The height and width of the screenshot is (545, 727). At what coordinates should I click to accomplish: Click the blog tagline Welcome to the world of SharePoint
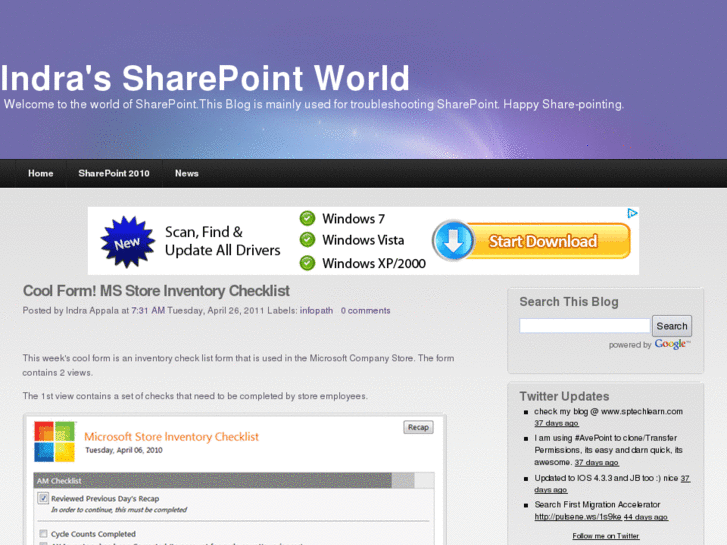point(313,104)
